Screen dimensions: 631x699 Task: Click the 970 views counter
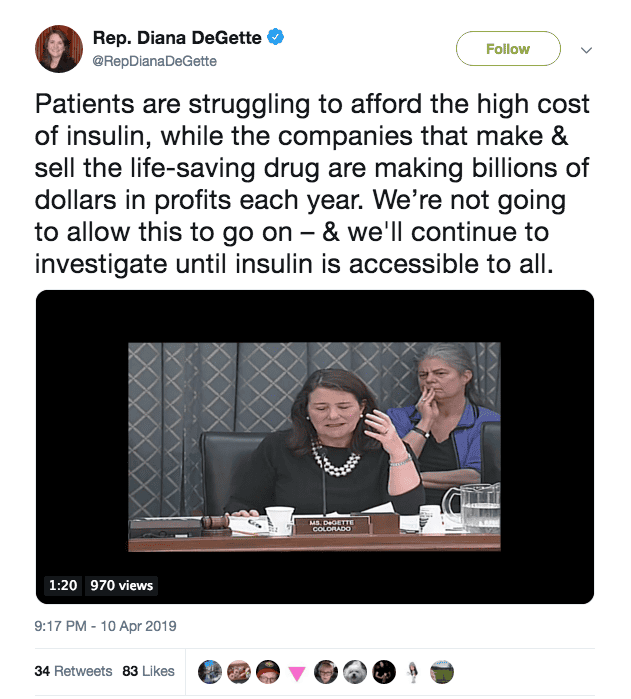tap(122, 585)
